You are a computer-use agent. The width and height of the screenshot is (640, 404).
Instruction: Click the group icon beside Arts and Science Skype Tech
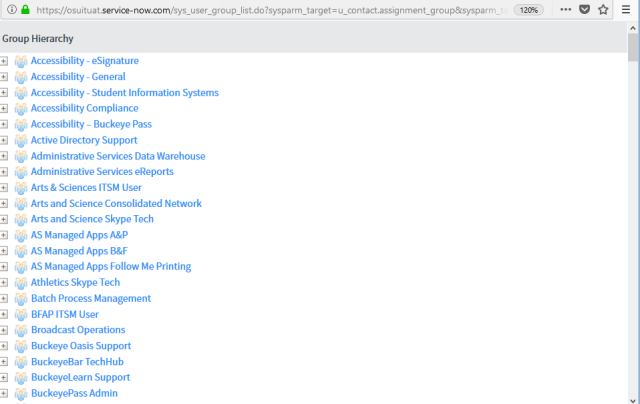(21, 220)
